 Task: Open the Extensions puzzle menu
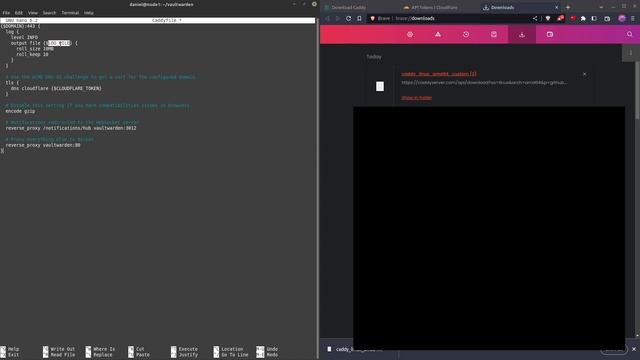coord(583,18)
